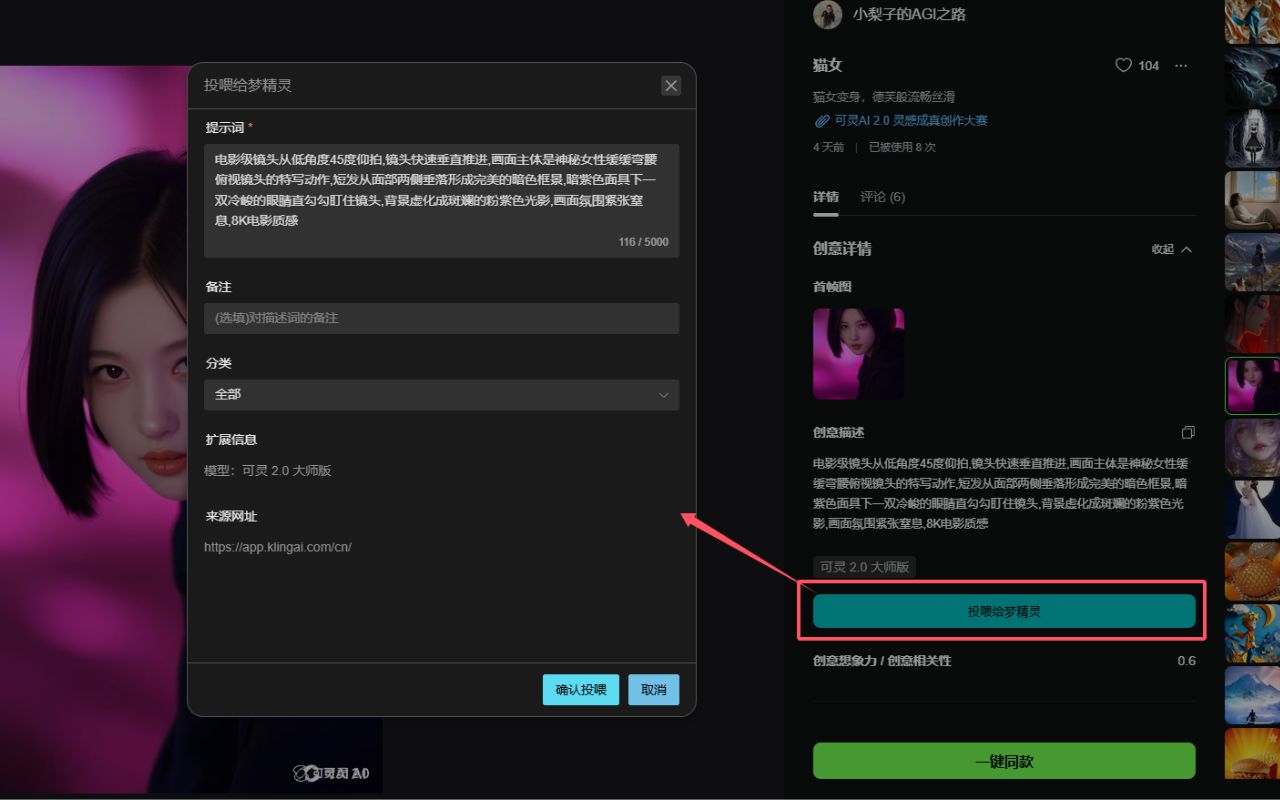Switch to the 详情 tab

pos(826,197)
